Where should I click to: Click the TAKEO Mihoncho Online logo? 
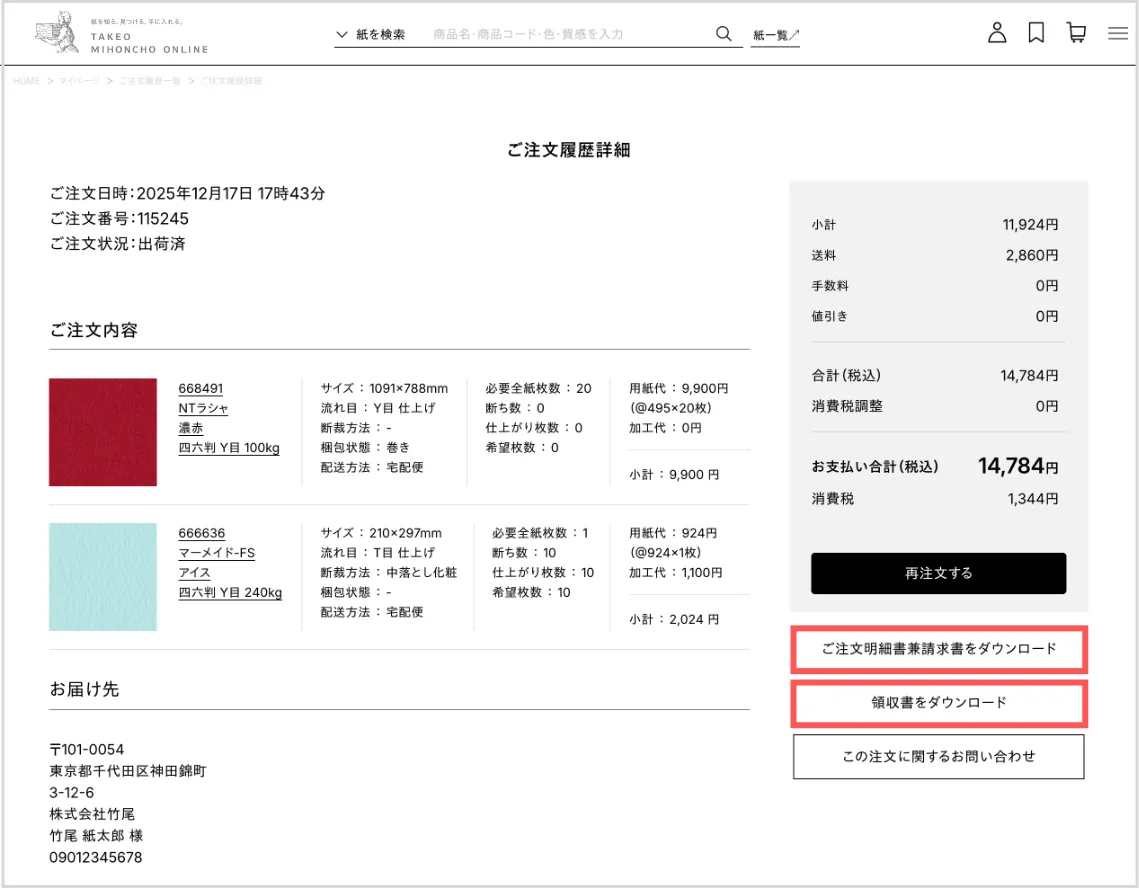(121, 35)
